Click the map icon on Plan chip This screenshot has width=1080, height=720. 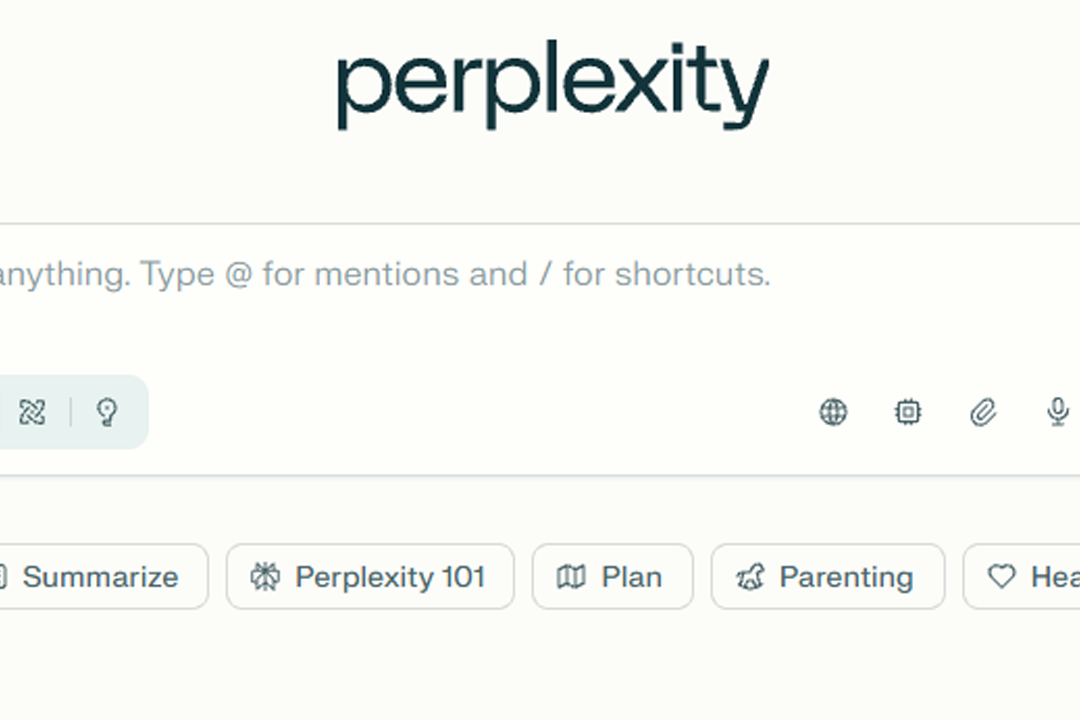571,577
